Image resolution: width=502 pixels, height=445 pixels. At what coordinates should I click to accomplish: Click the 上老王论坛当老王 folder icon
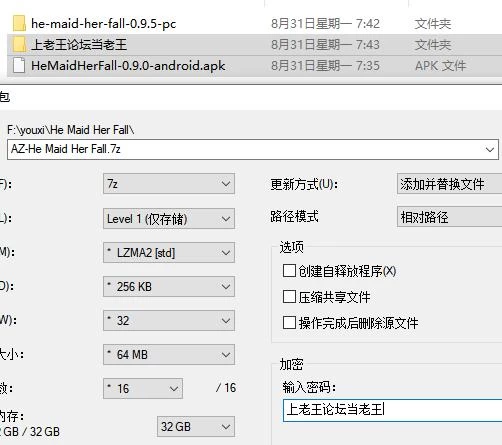point(19,45)
